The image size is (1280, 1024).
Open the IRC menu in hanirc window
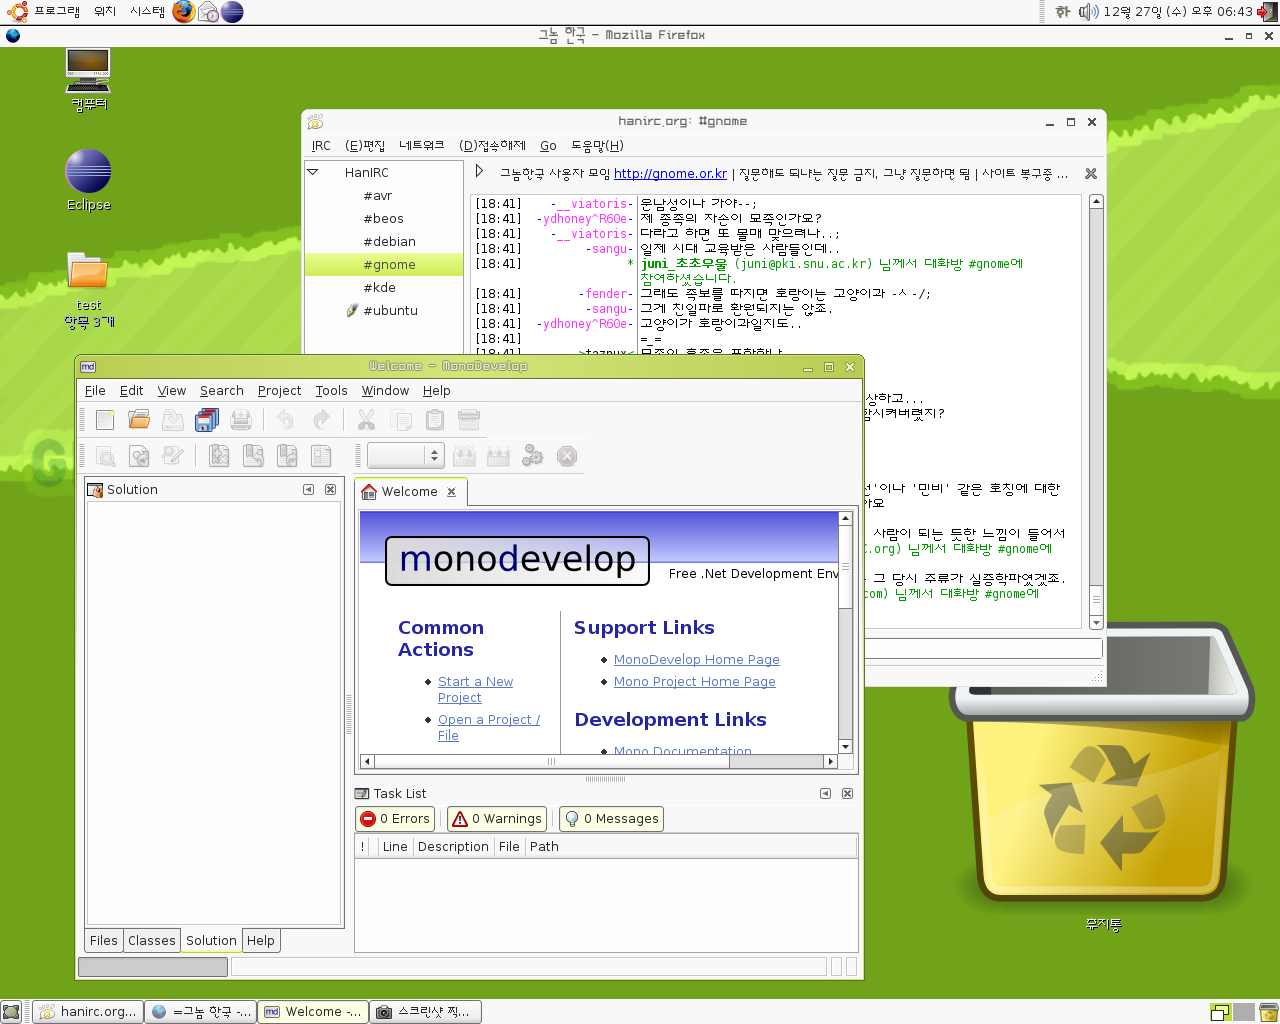click(321, 146)
